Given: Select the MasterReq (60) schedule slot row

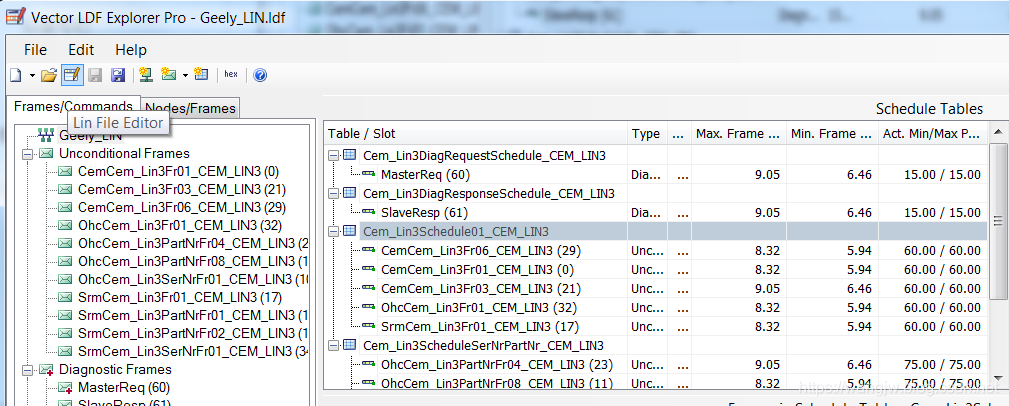Looking at the screenshot, I should click(x=655, y=174).
